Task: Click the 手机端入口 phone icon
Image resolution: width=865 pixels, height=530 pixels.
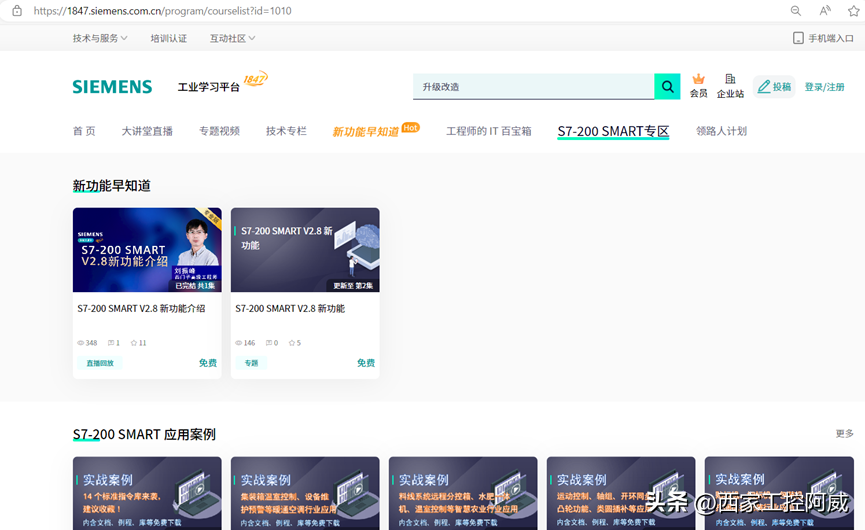Action: (798, 38)
